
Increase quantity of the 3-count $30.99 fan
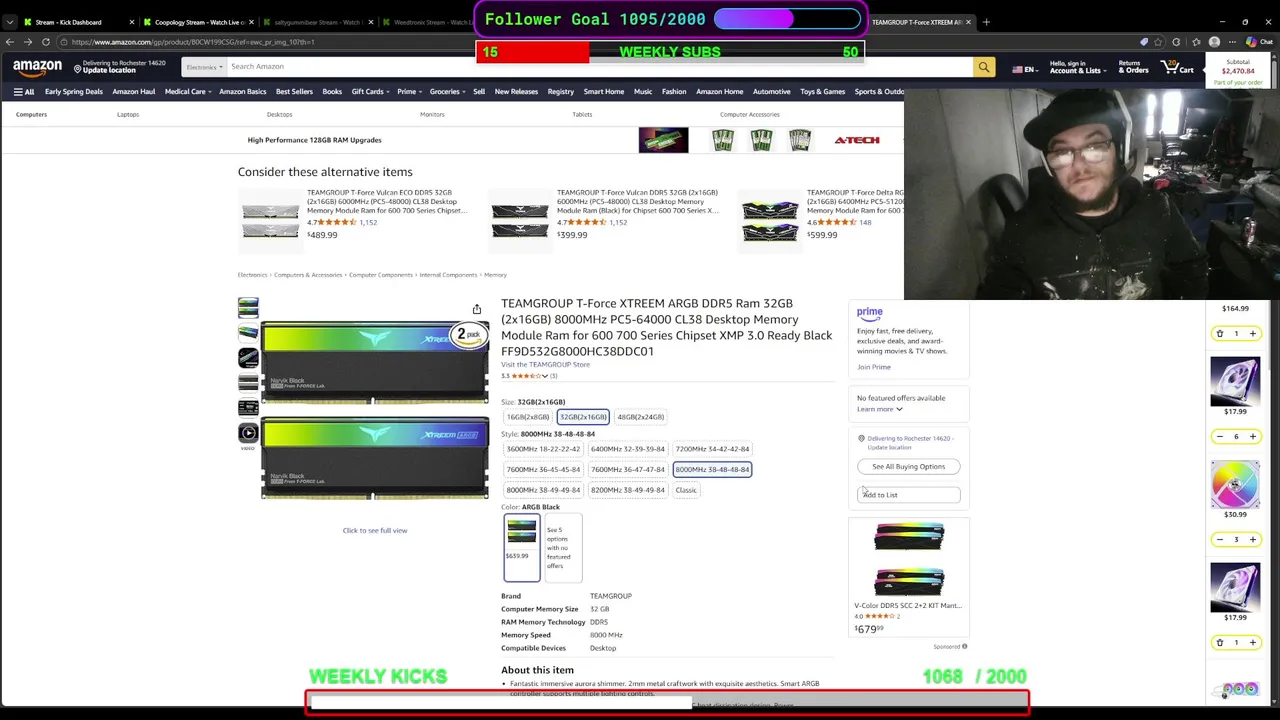[1252, 540]
